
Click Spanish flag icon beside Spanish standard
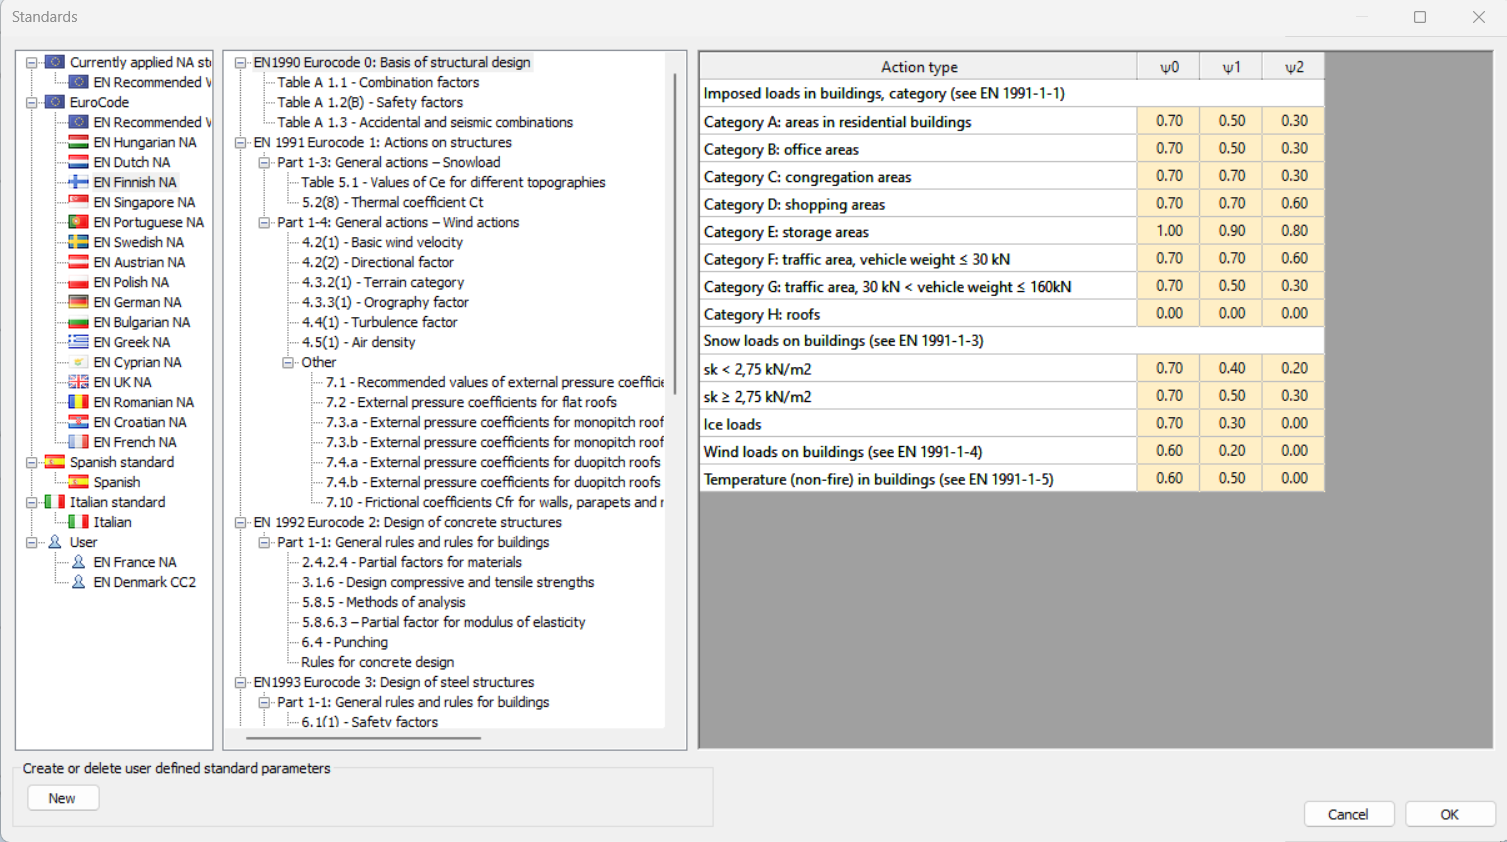pos(54,462)
